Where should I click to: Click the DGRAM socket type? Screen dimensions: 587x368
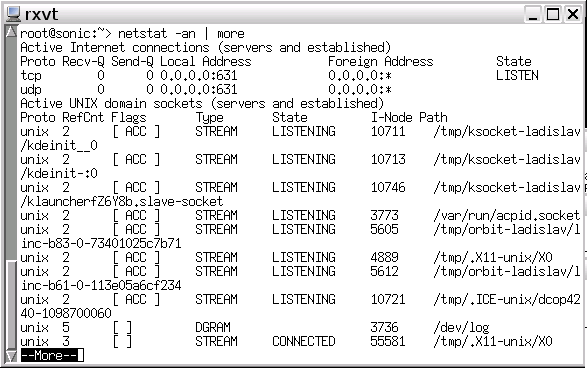point(213,328)
